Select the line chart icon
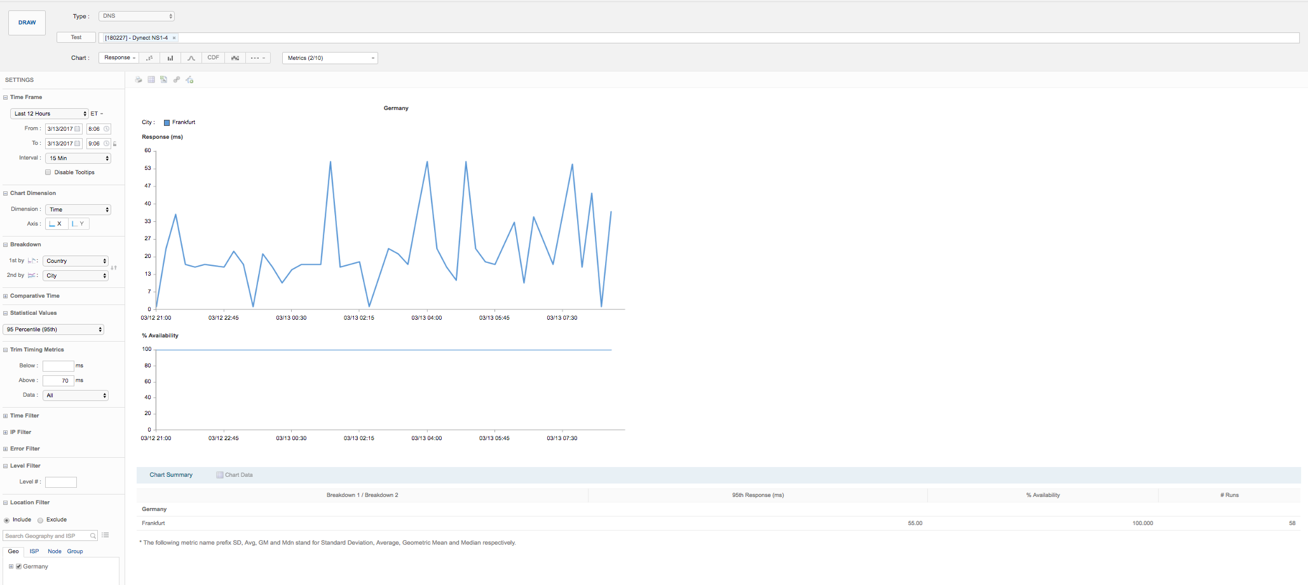The width and height of the screenshot is (1308, 585). point(150,58)
